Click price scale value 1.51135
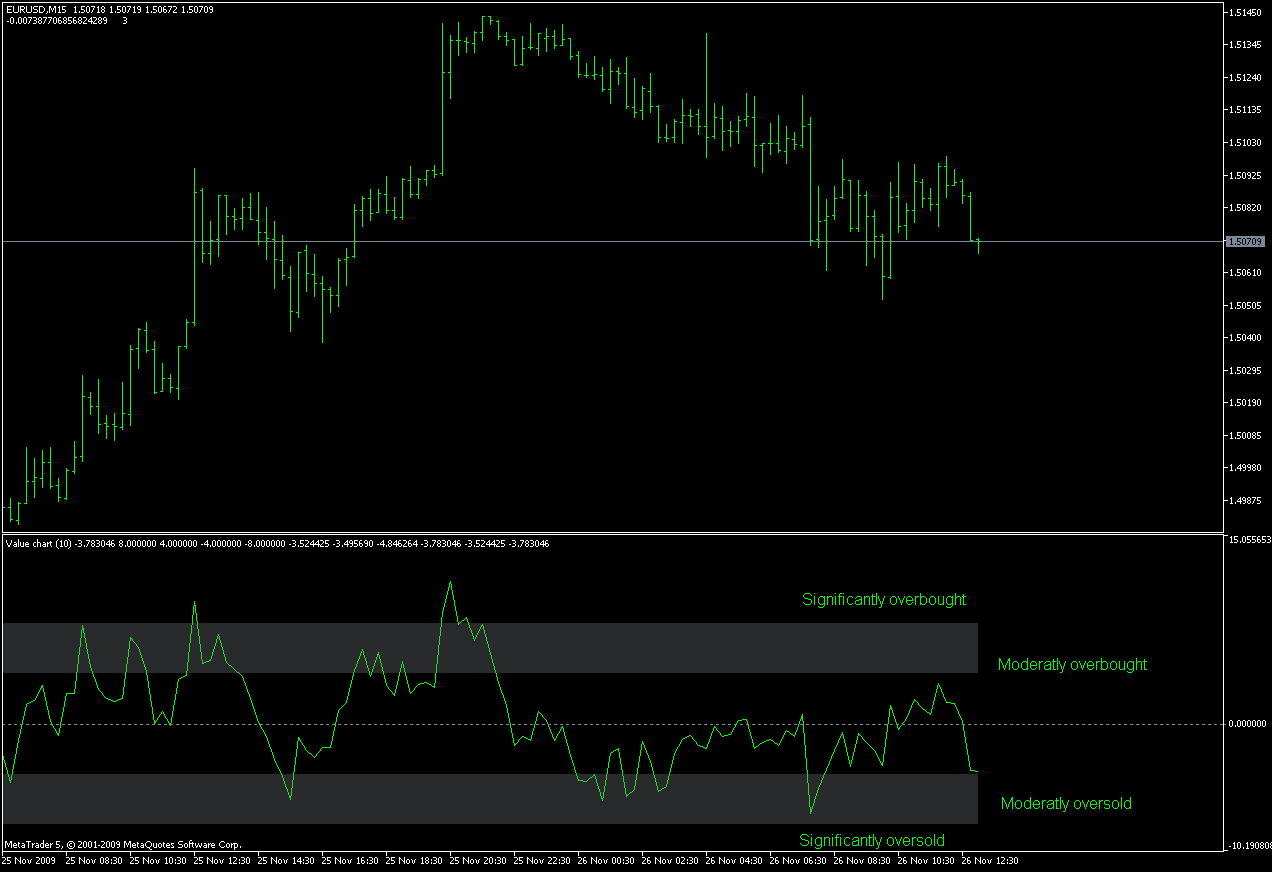Image resolution: width=1272 pixels, height=872 pixels. pos(1246,110)
